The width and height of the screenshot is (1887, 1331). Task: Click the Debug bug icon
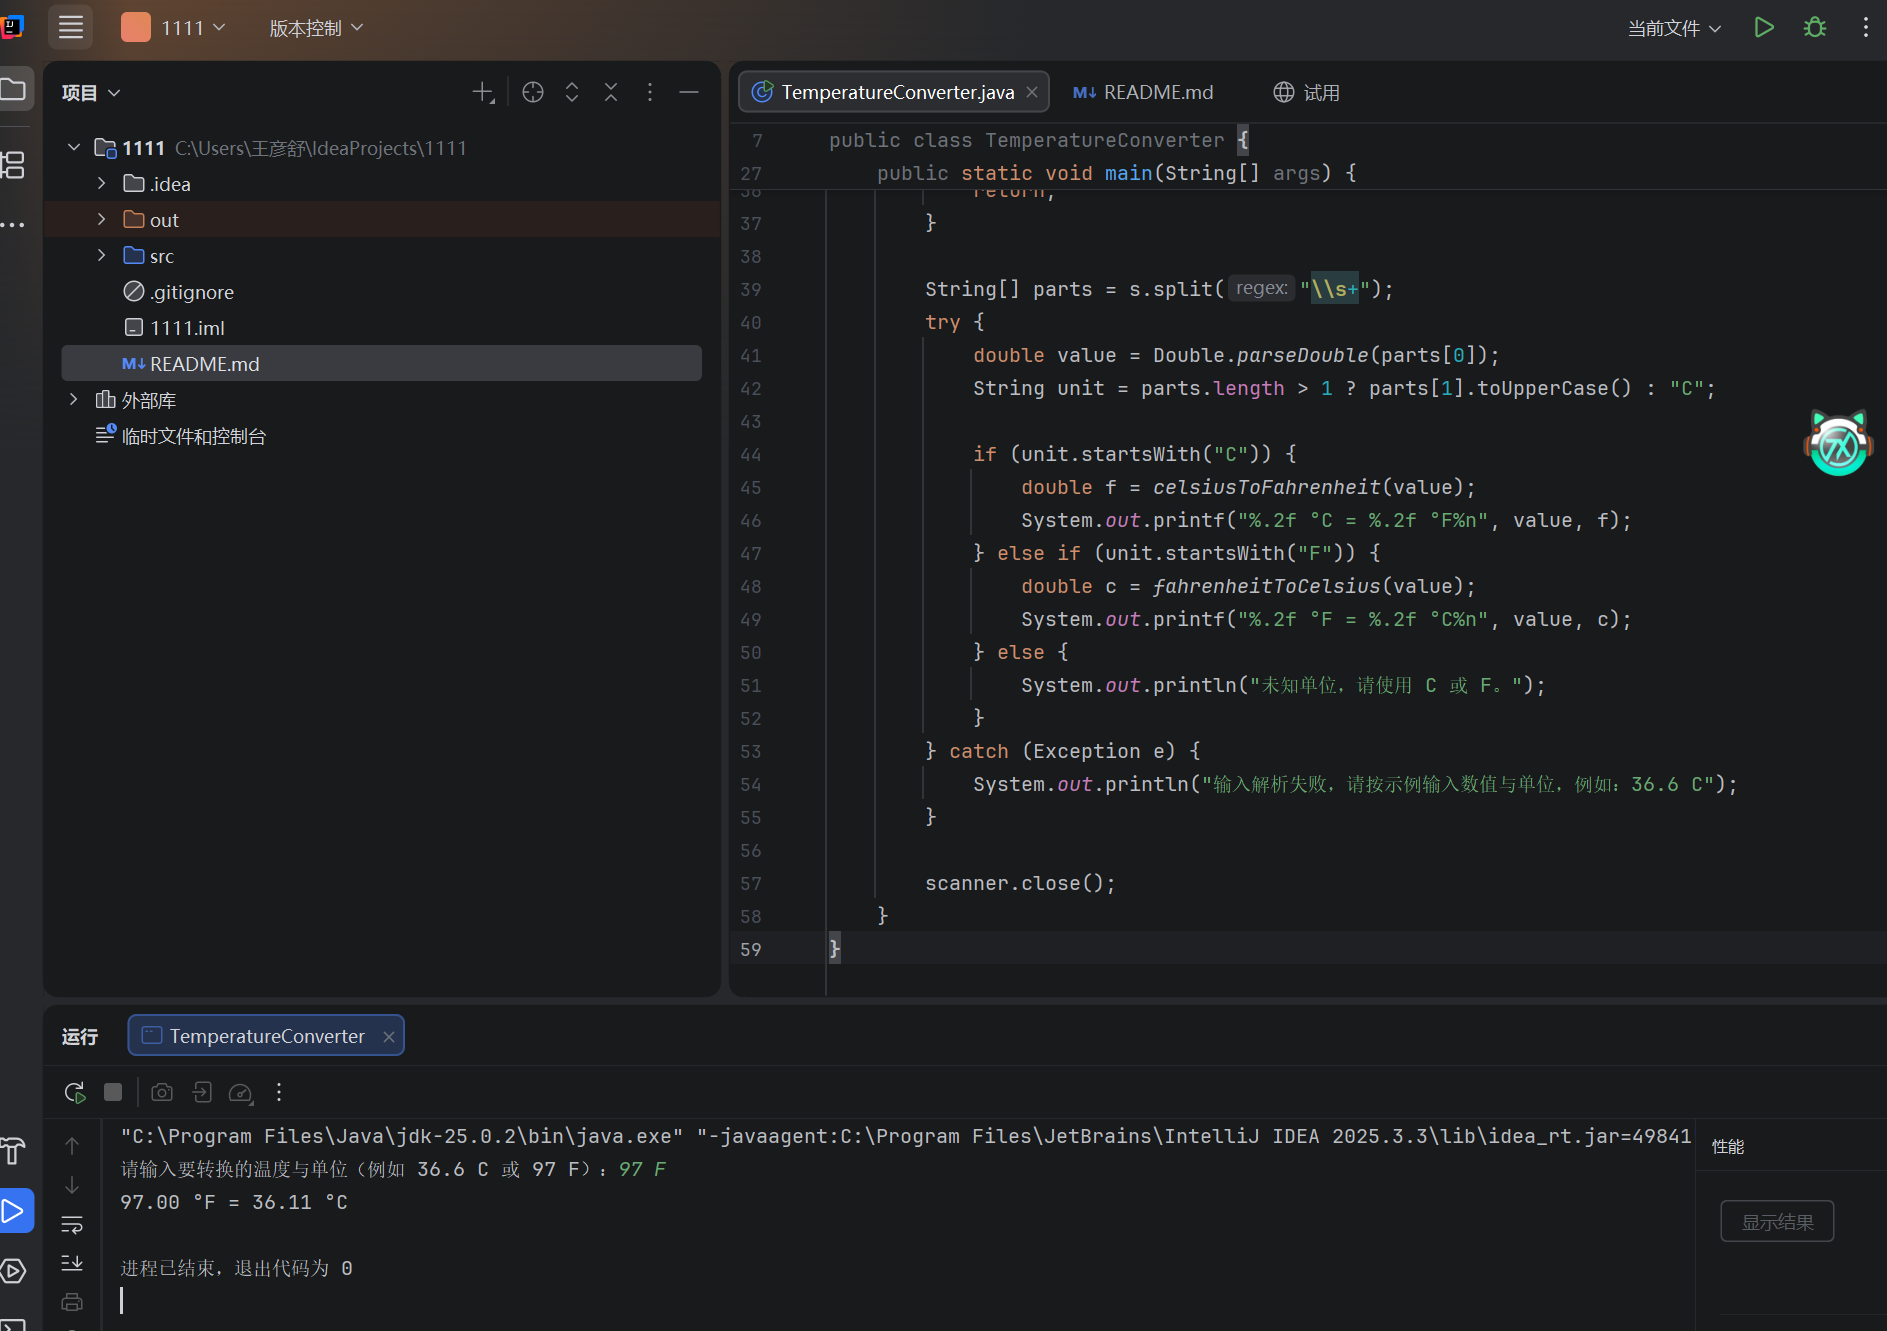pyautogui.click(x=1815, y=28)
